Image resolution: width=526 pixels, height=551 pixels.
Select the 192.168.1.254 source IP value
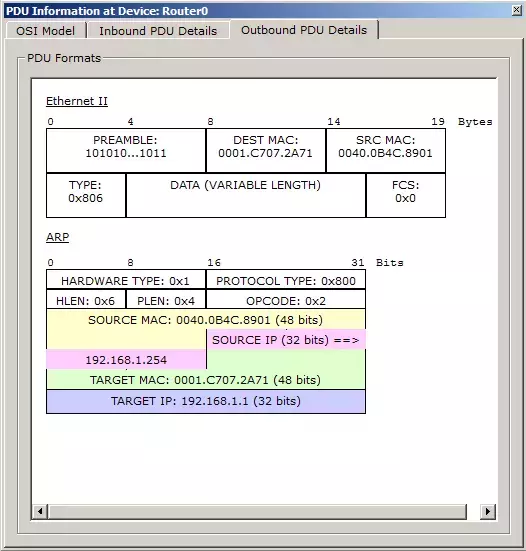tap(126, 360)
